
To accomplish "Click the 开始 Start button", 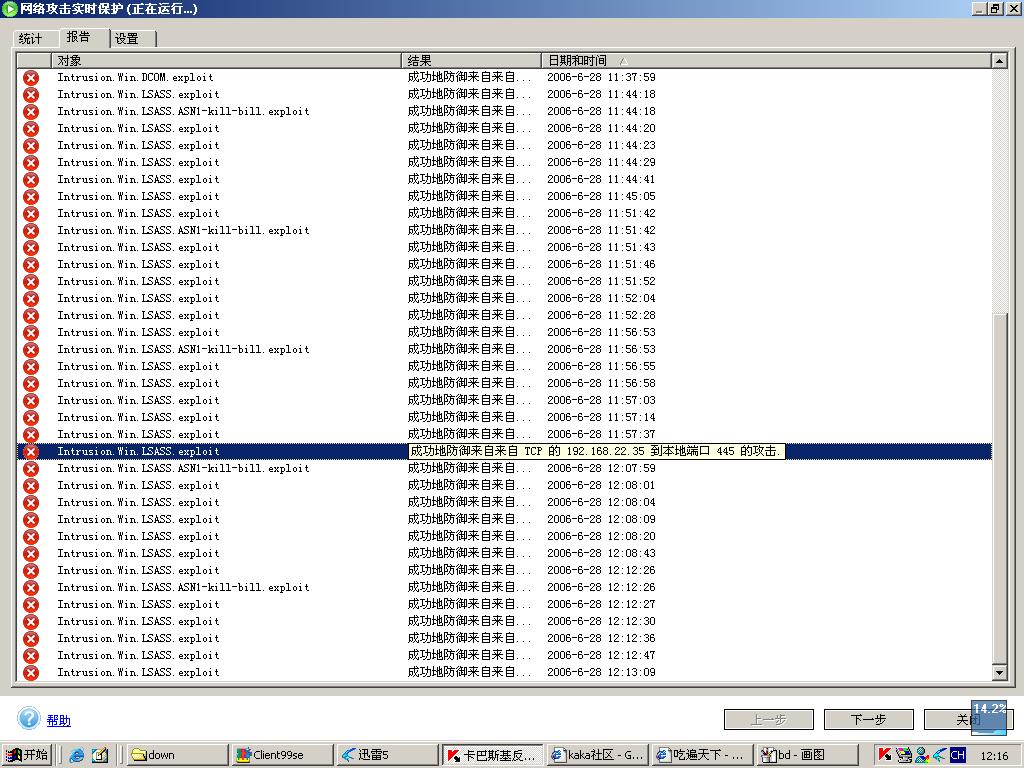I will tap(27, 755).
